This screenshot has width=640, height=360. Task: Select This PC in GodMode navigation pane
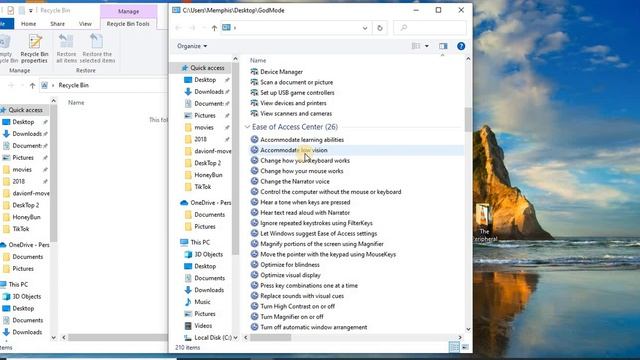[200, 242]
